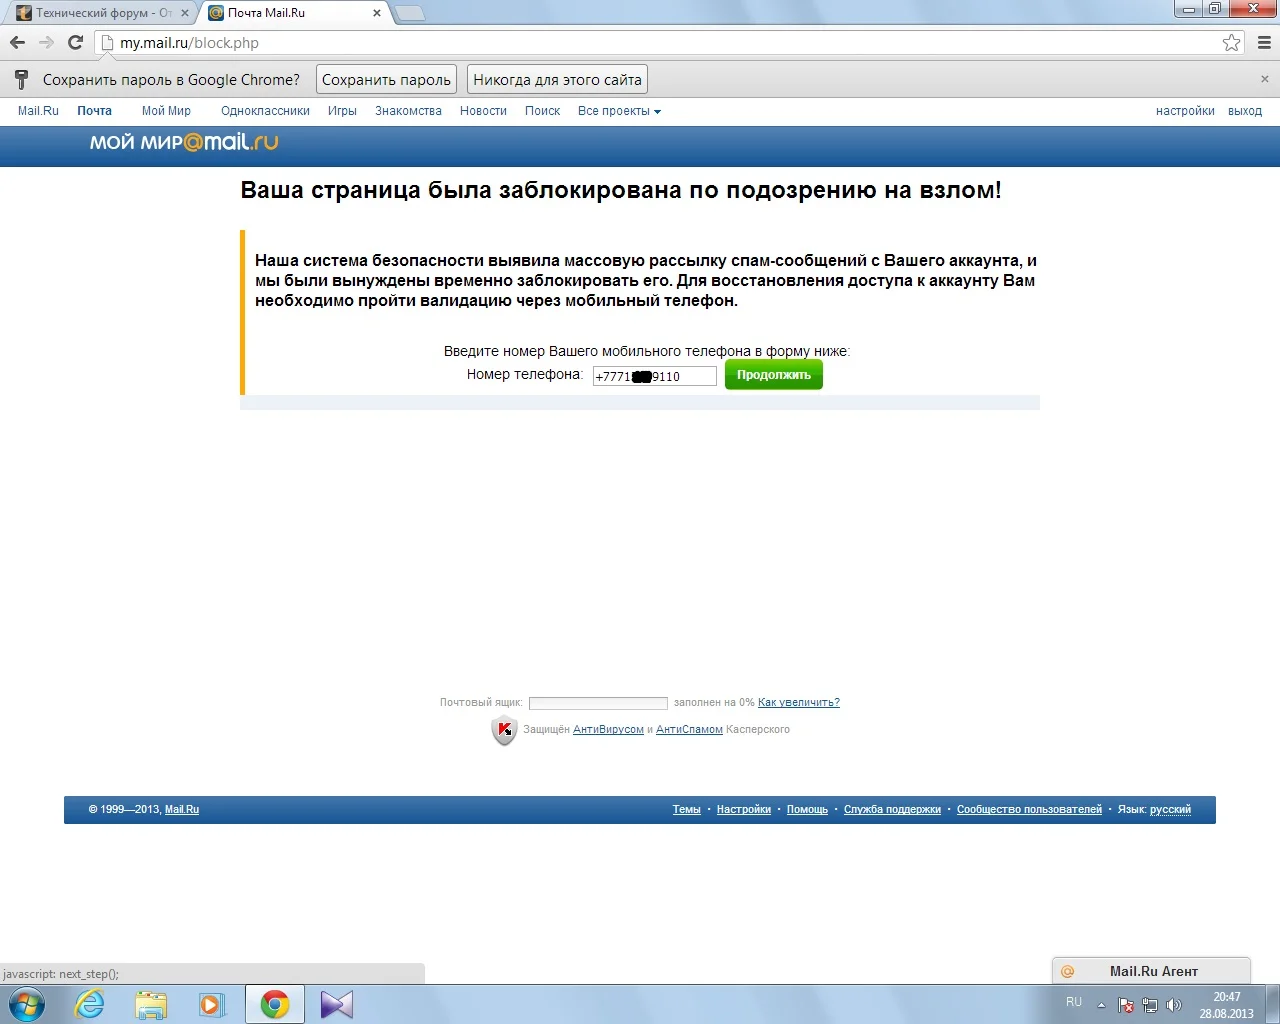The height and width of the screenshot is (1024, 1280).
Task: Open the АнтиВирусом link
Action: [x=608, y=729]
